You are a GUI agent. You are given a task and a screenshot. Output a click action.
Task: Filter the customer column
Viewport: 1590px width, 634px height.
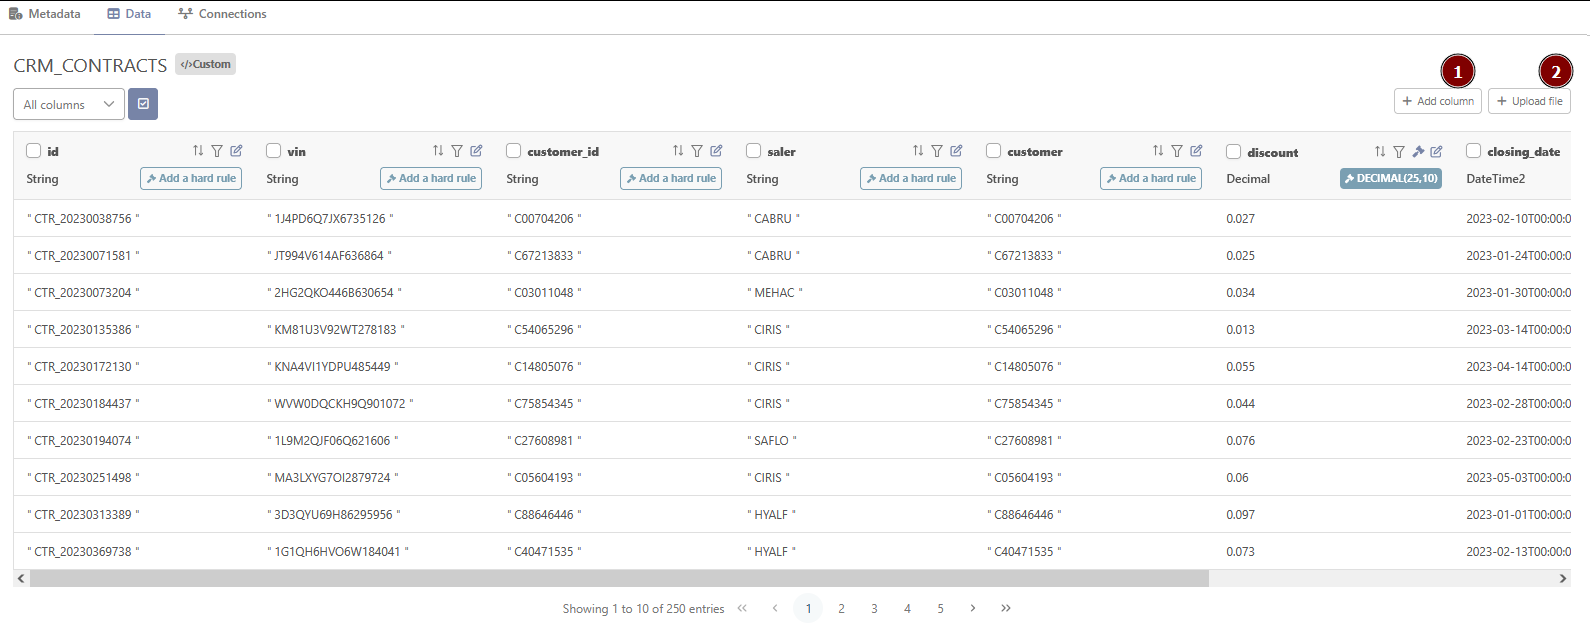[1177, 151]
